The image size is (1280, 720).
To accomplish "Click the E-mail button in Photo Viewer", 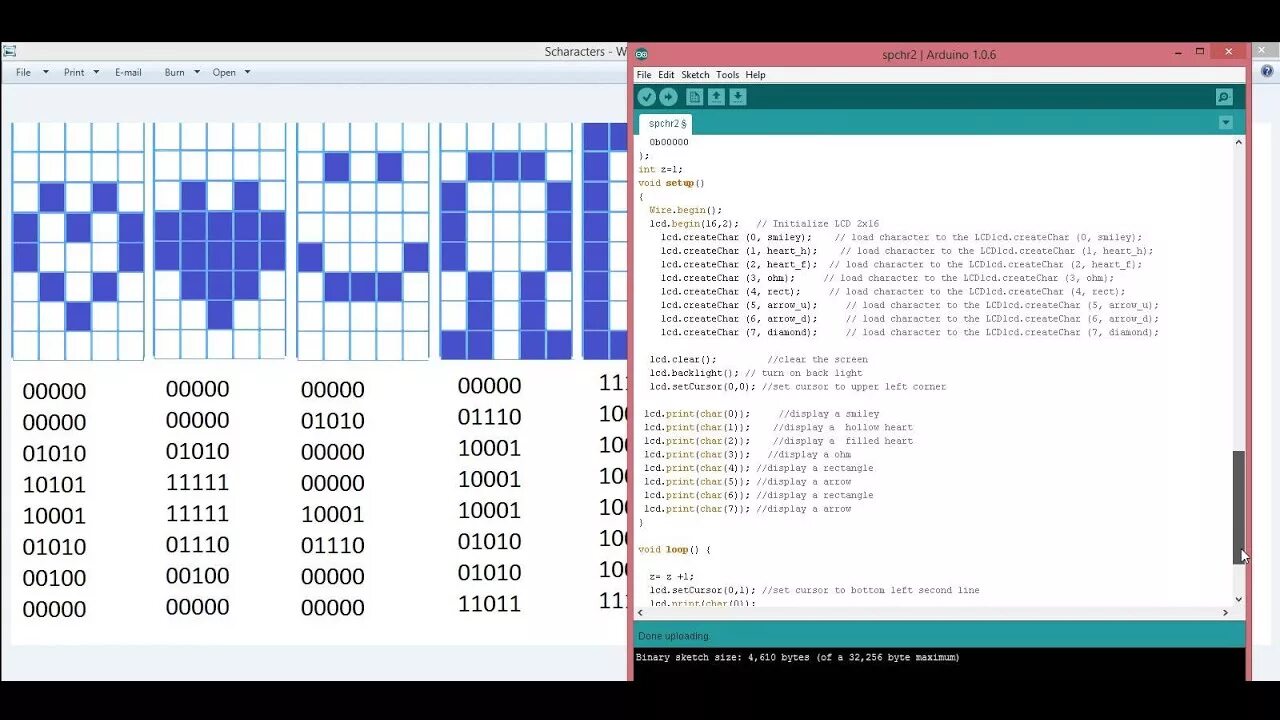I will (128, 72).
